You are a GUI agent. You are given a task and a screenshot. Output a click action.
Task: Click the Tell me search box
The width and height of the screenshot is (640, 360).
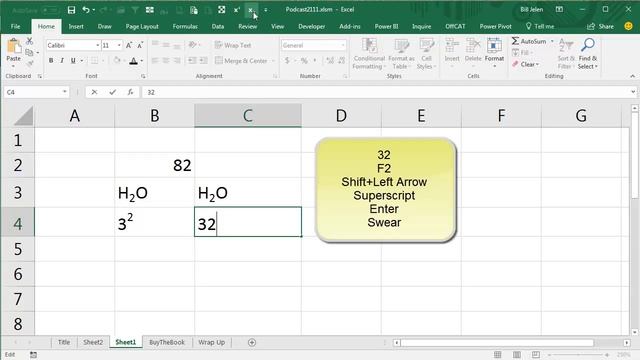click(x=540, y=27)
